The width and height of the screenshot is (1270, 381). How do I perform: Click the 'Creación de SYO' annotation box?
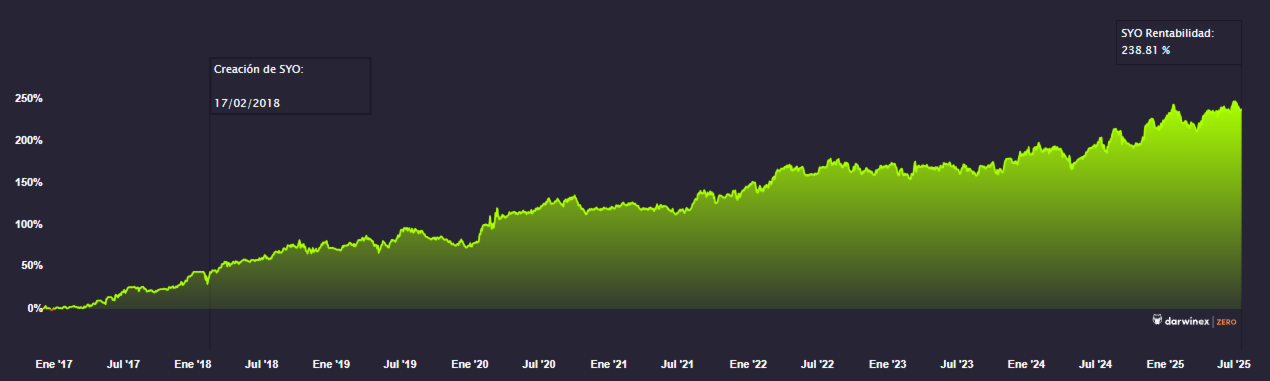(x=290, y=86)
